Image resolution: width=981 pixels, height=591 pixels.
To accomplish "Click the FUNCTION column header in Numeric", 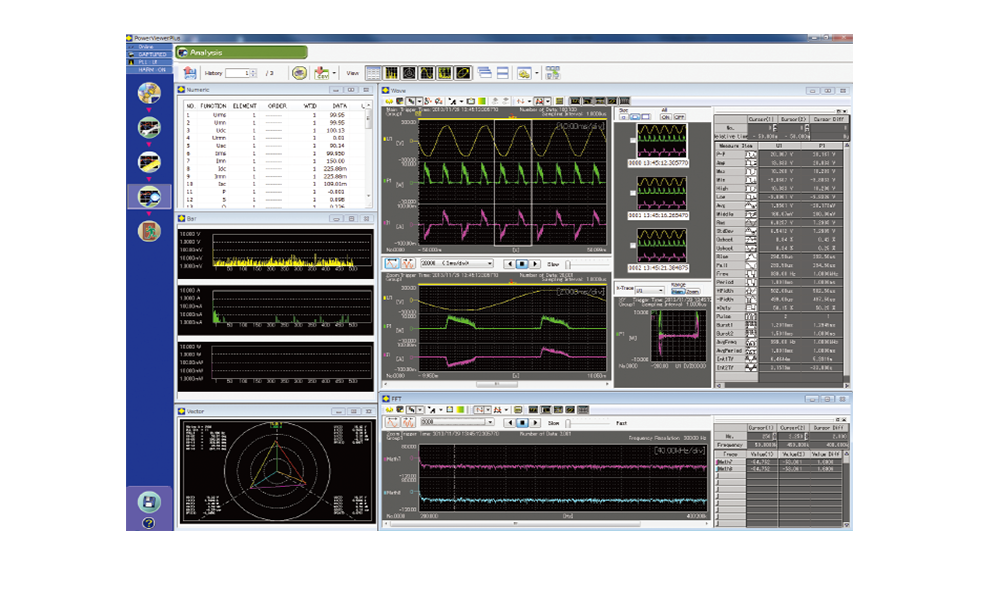I will click(x=213, y=106).
